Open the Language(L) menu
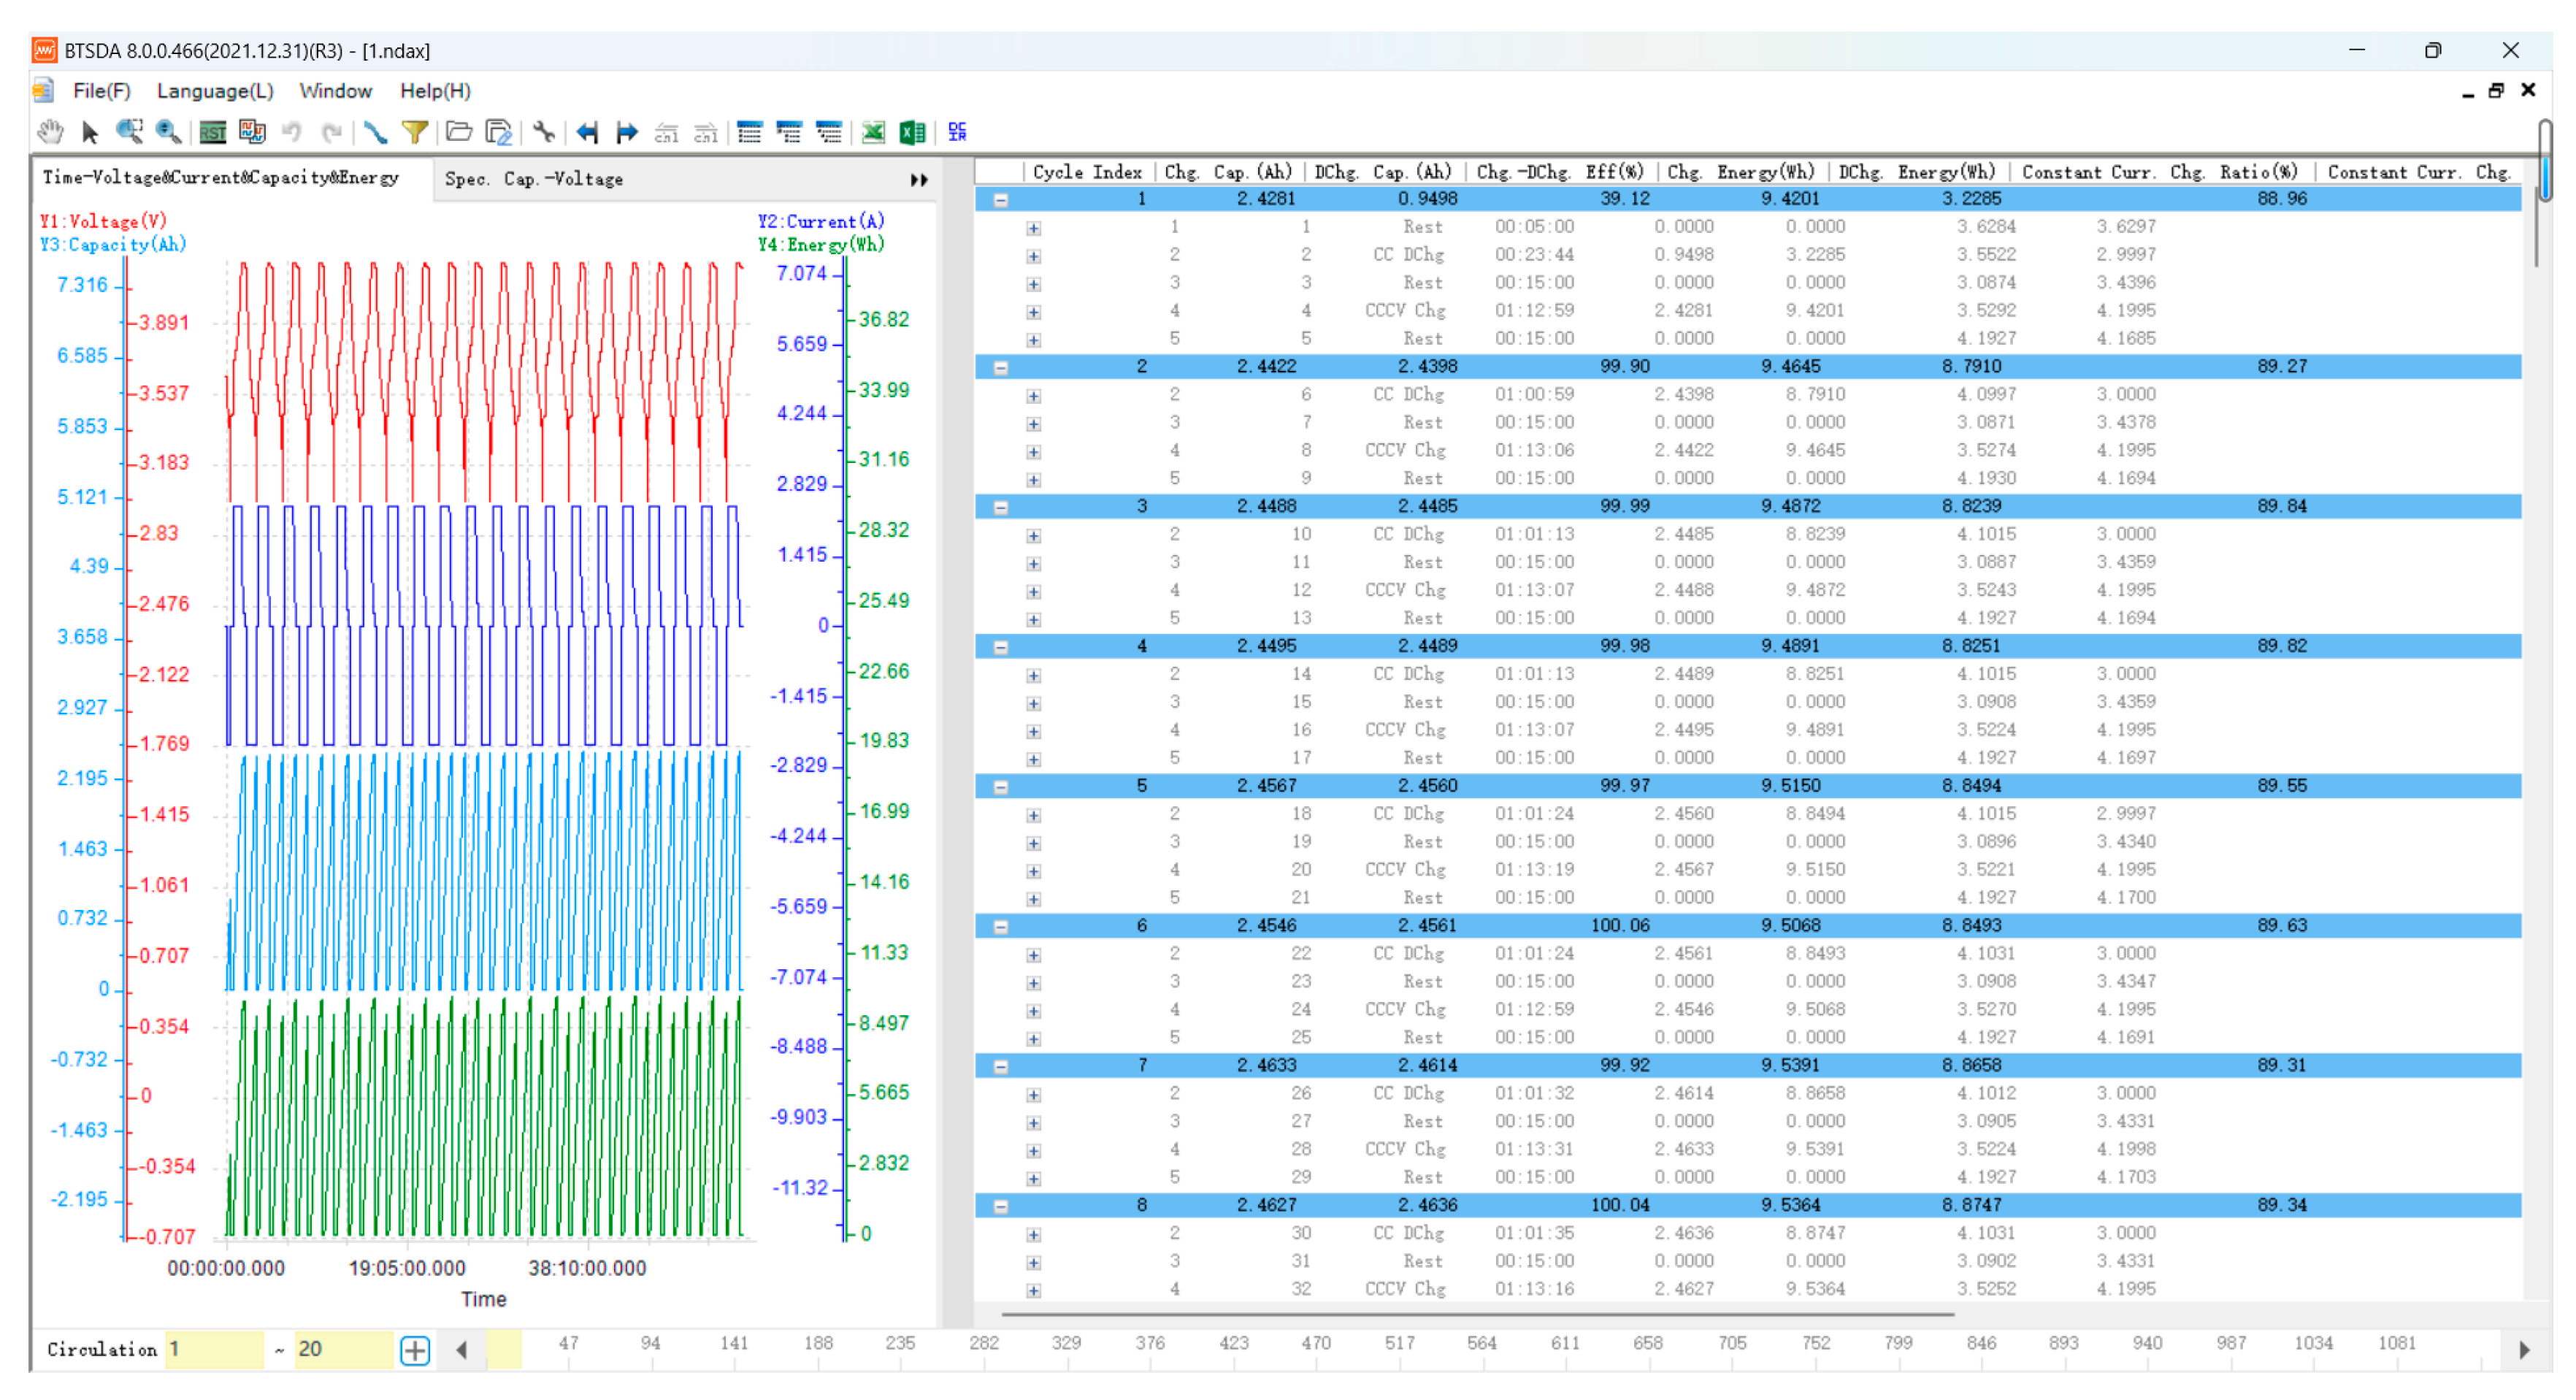The width and height of the screenshot is (2576, 1400). point(214,91)
